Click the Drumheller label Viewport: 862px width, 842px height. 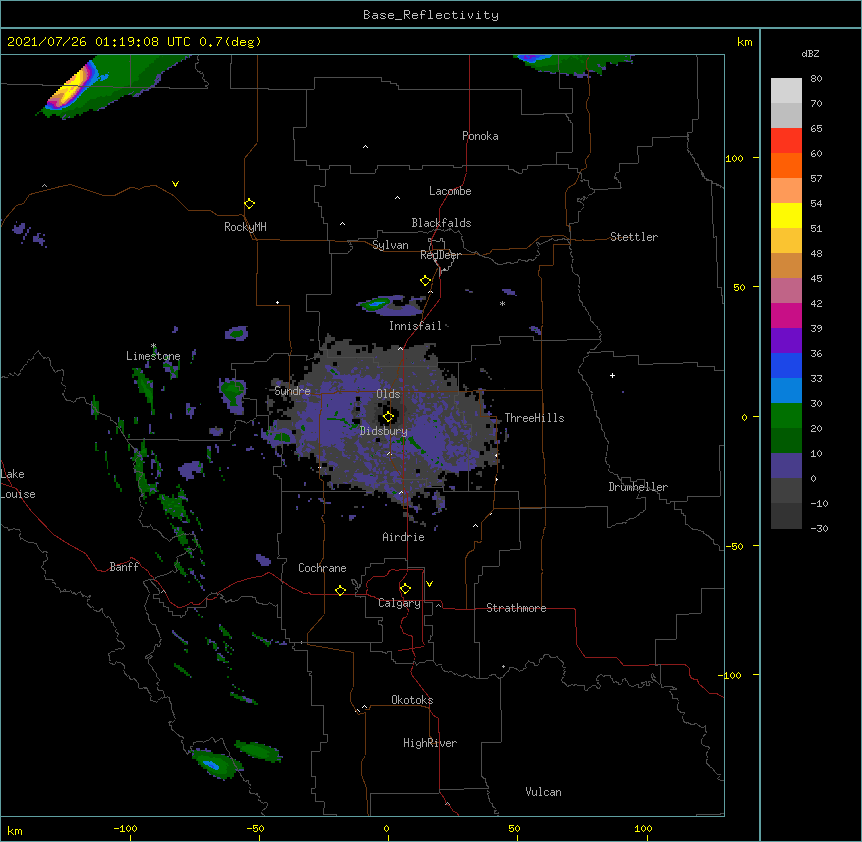[x=638, y=487]
